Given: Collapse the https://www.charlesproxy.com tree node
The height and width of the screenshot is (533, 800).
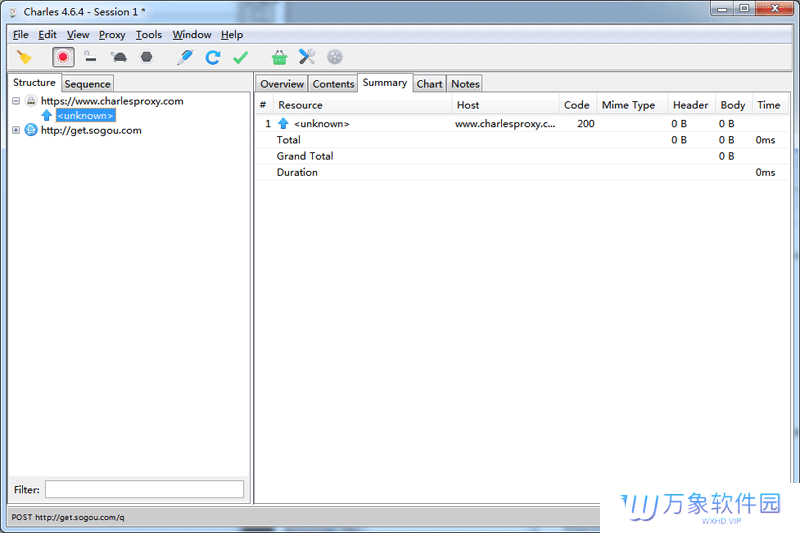Looking at the screenshot, I should tap(16, 101).
